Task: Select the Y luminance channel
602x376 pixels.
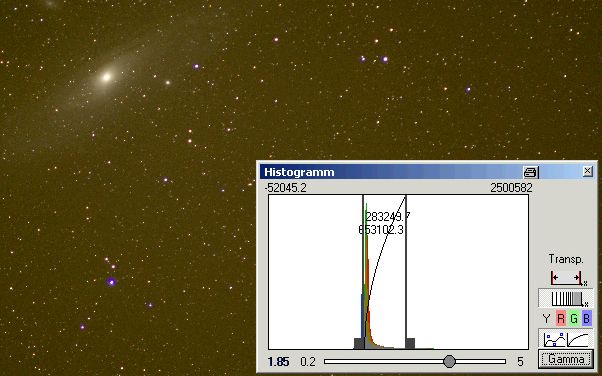Action: coord(546,318)
